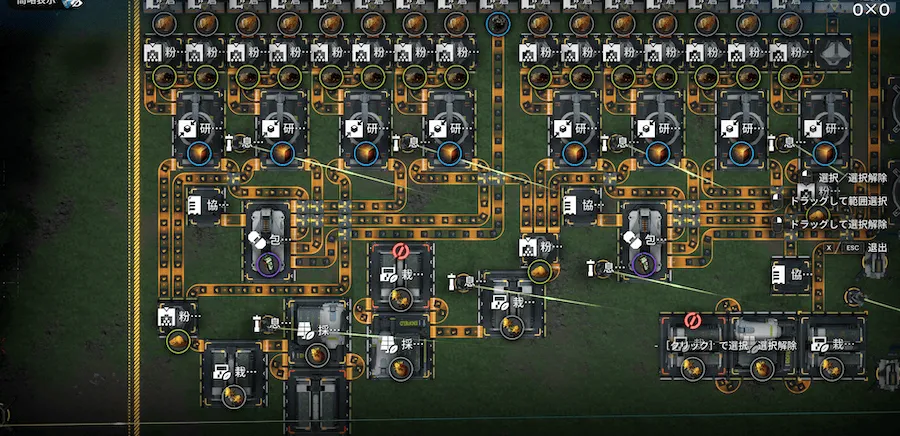Select the 協 building below the ESC hint

coord(791,275)
